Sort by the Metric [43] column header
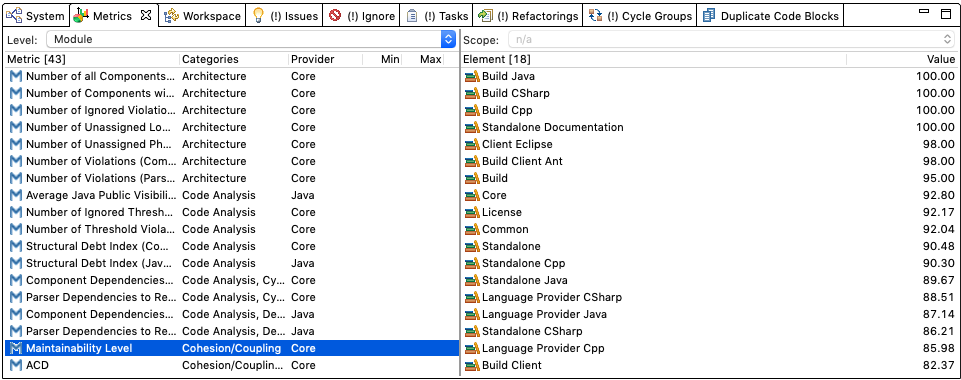961x380 pixels. (x=92, y=59)
